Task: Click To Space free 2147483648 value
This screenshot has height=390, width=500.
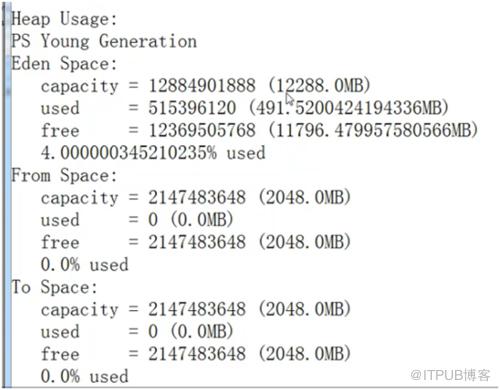Action: 197,354
